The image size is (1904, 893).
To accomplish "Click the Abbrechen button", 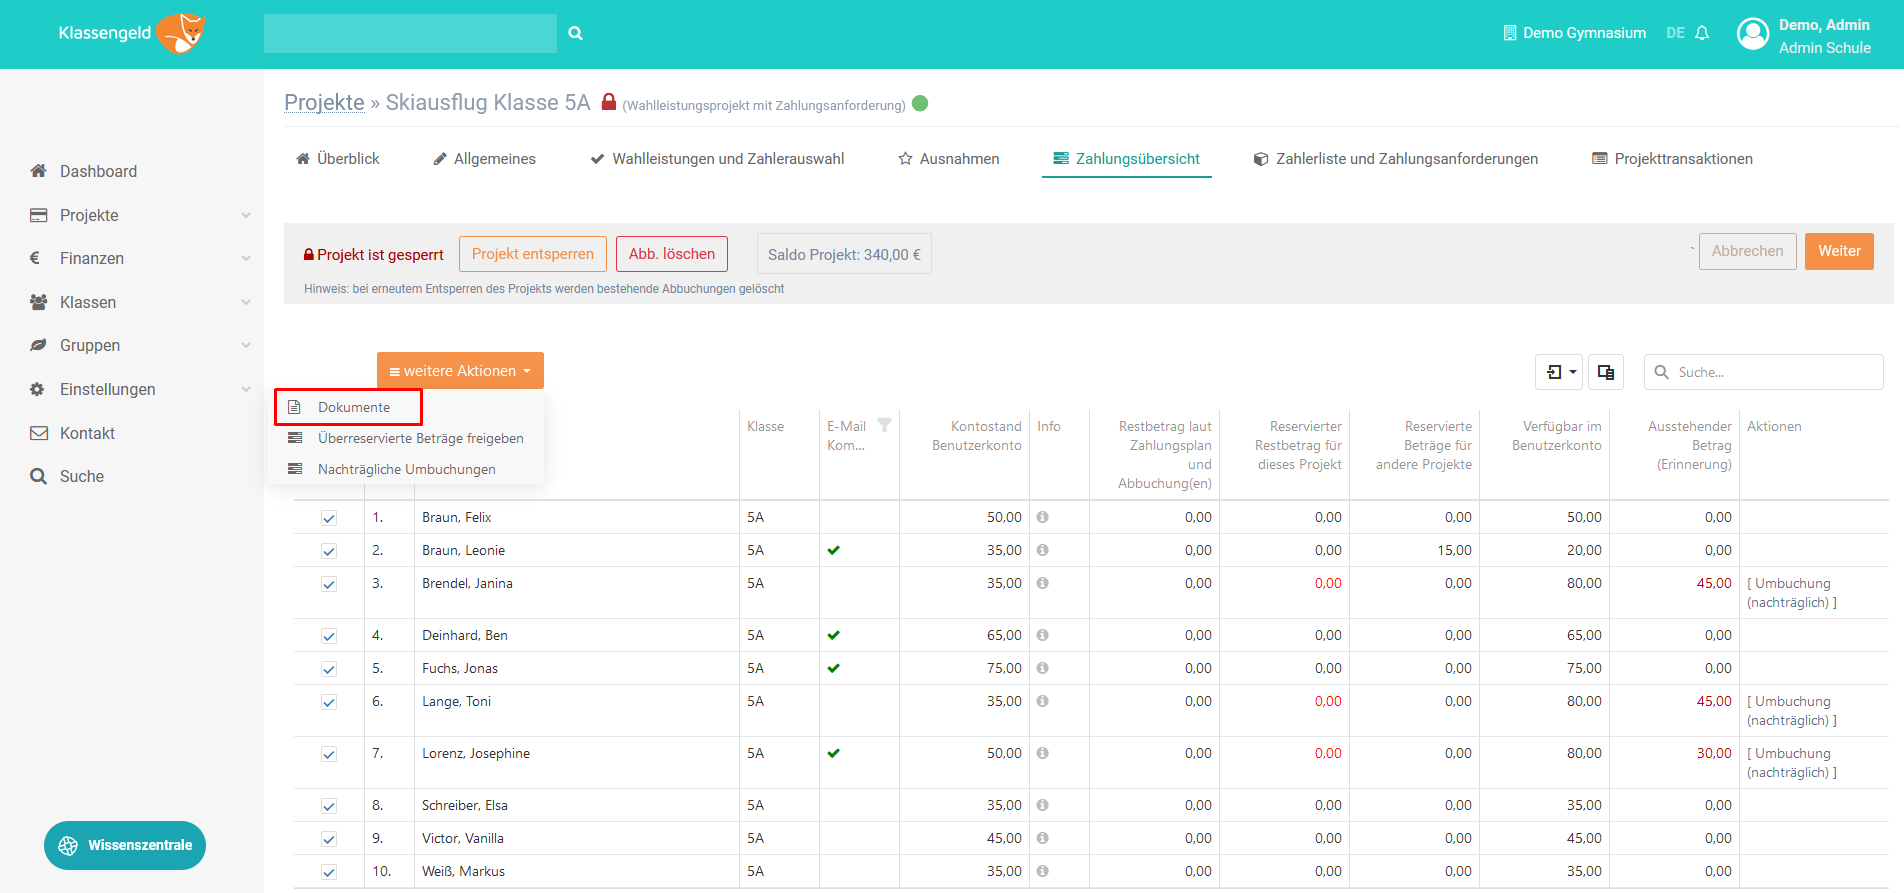I will pos(1747,251).
